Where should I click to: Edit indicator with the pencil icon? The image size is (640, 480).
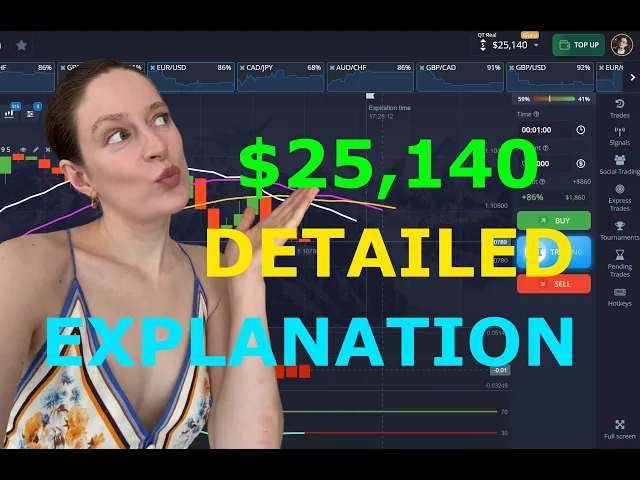36,150
